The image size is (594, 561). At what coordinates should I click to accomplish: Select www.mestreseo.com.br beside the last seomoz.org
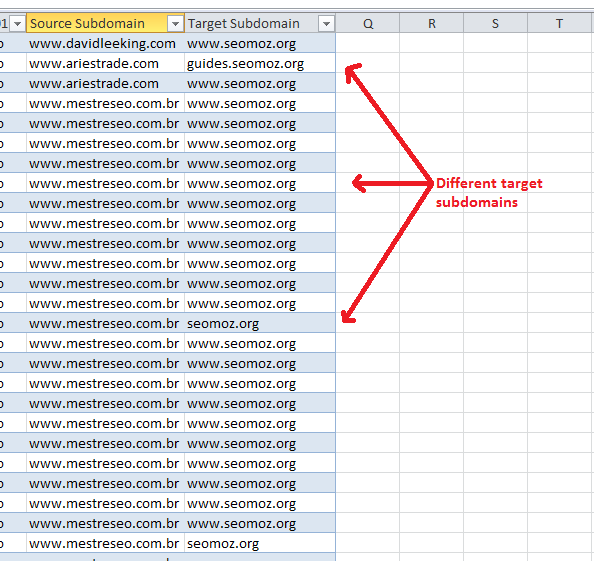105,544
